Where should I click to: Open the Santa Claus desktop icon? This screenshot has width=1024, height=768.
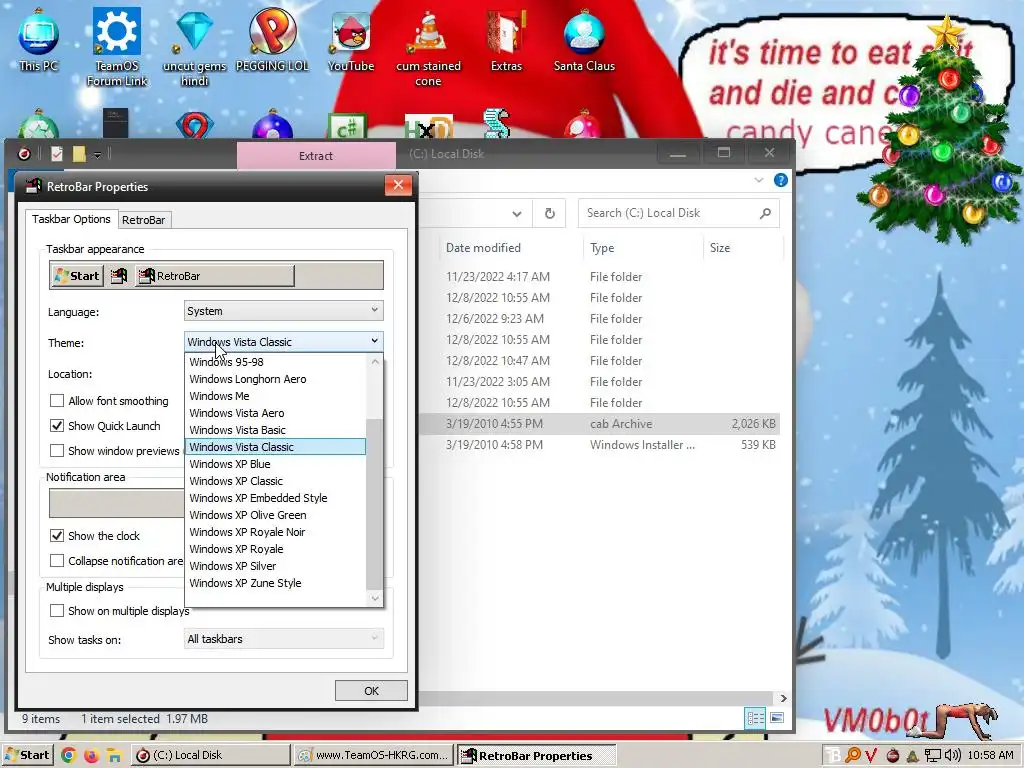(x=584, y=39)
